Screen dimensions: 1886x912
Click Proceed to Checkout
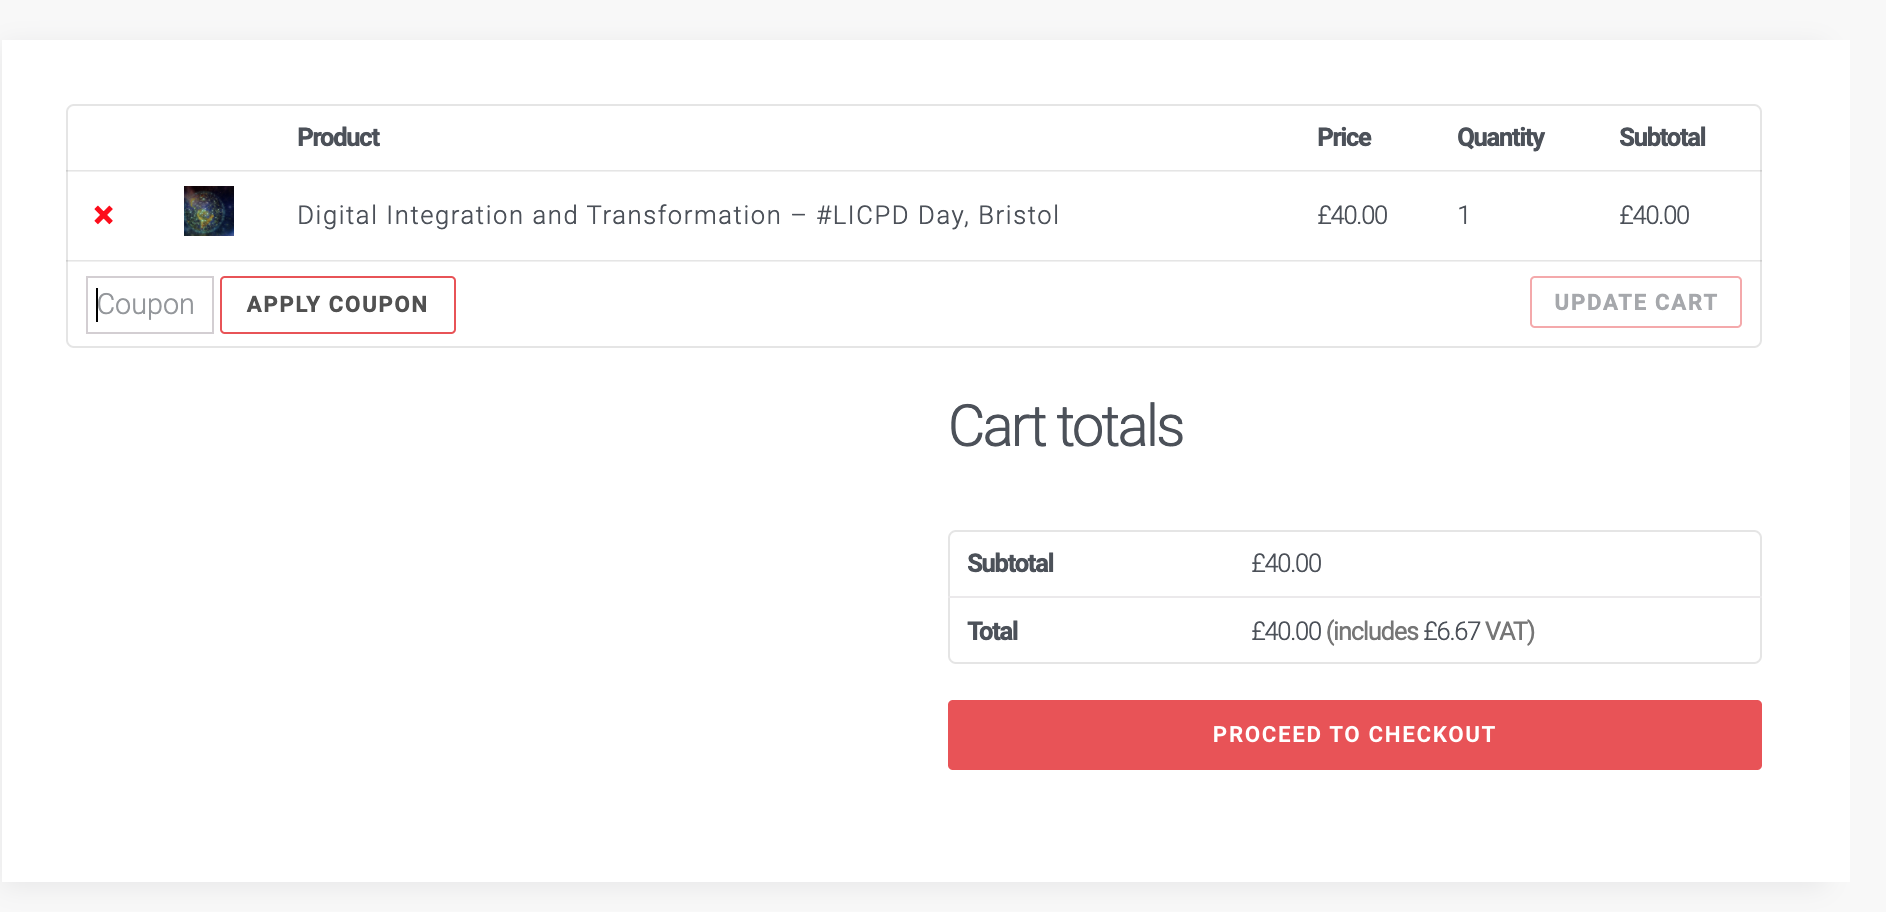1355,735
